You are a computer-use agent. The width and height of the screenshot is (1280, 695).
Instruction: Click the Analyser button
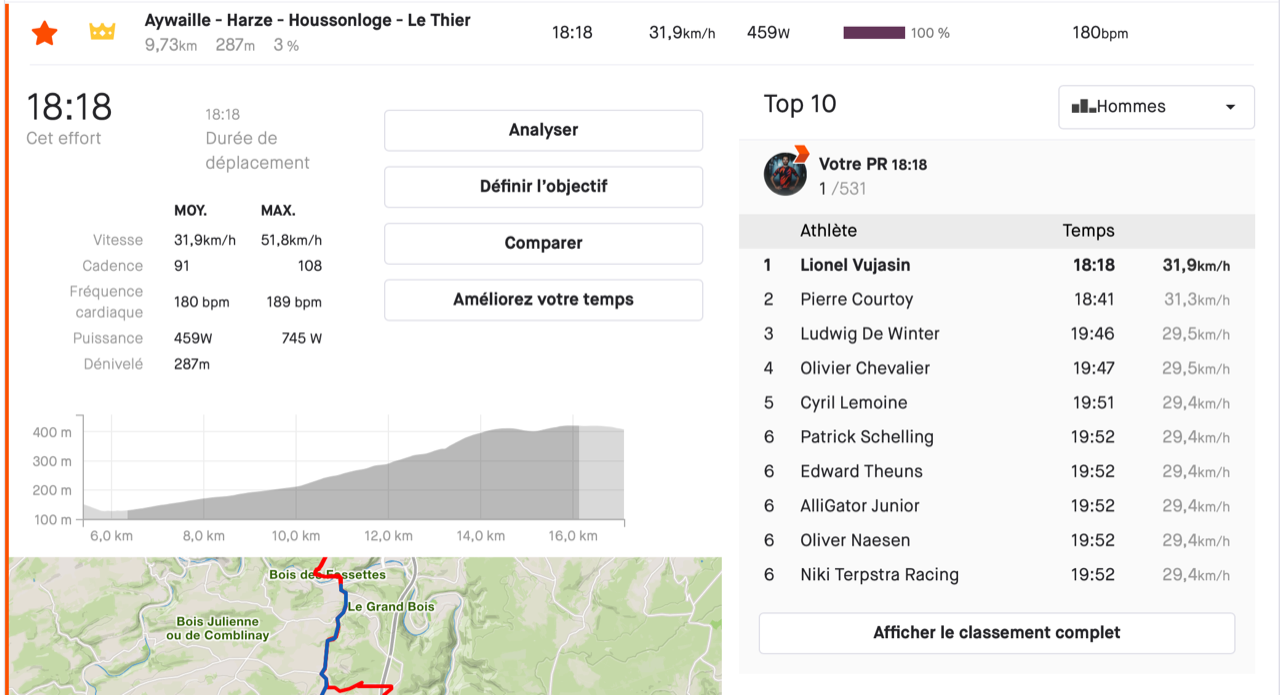543,130
